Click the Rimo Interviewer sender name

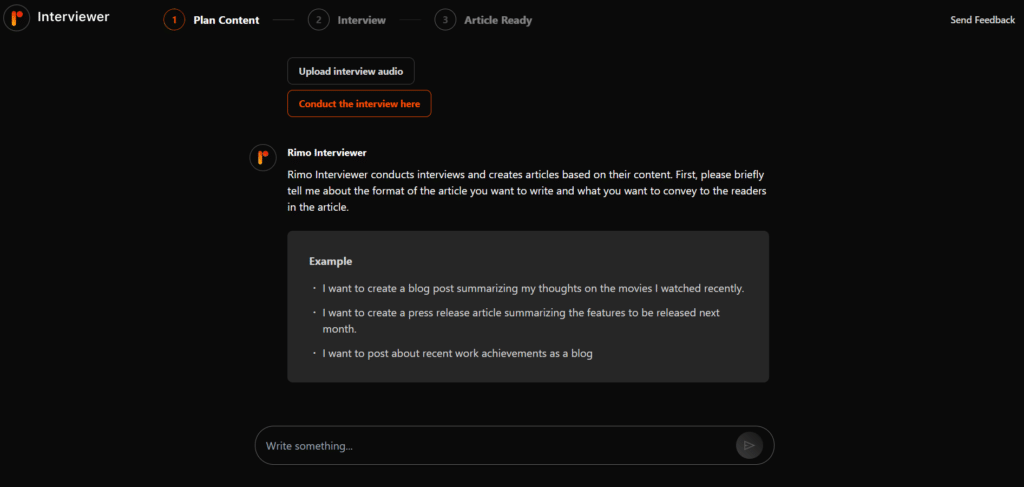click(326, 153)
